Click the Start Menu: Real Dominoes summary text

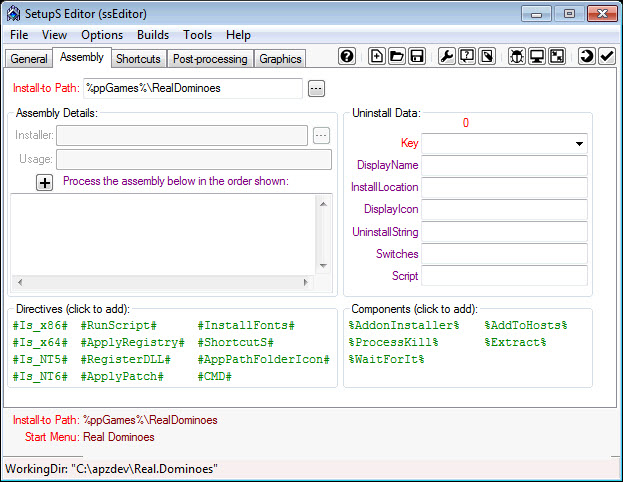(x=89, y=437)
